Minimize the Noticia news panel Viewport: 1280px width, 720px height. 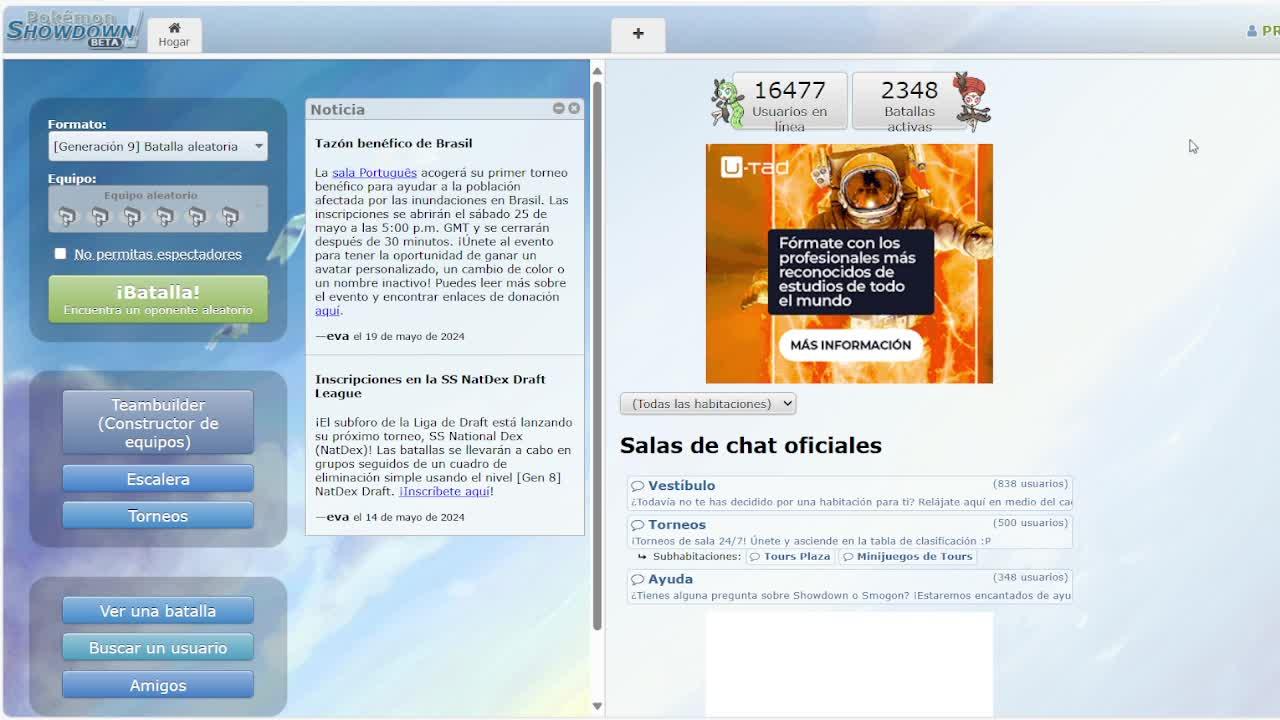559,108
